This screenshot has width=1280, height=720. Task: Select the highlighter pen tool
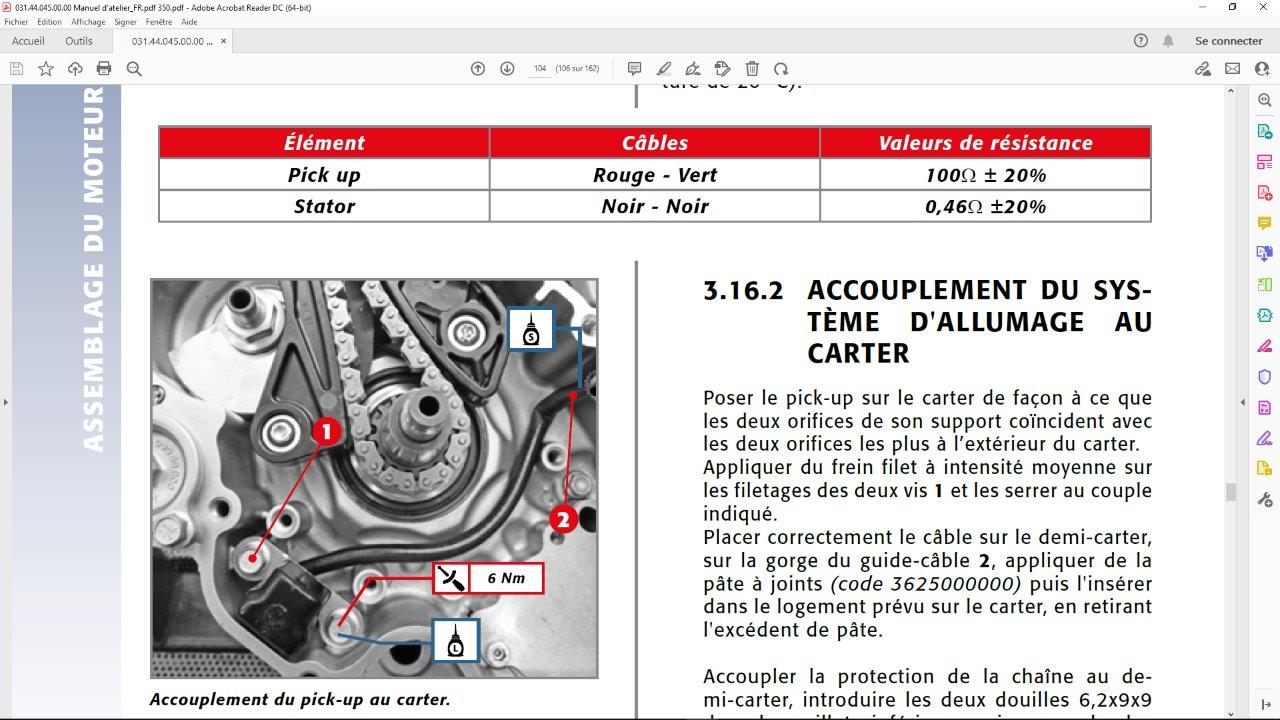pyautogui.click(x=663, y=69)
